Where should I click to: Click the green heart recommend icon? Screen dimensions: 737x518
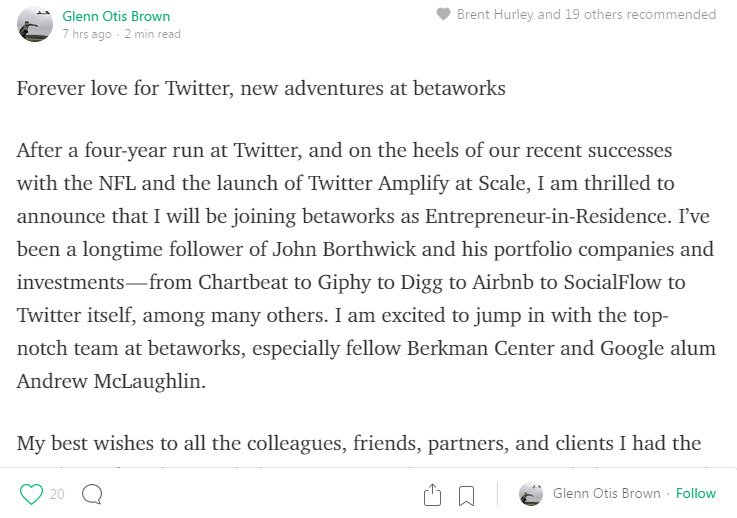click(31, 494)
